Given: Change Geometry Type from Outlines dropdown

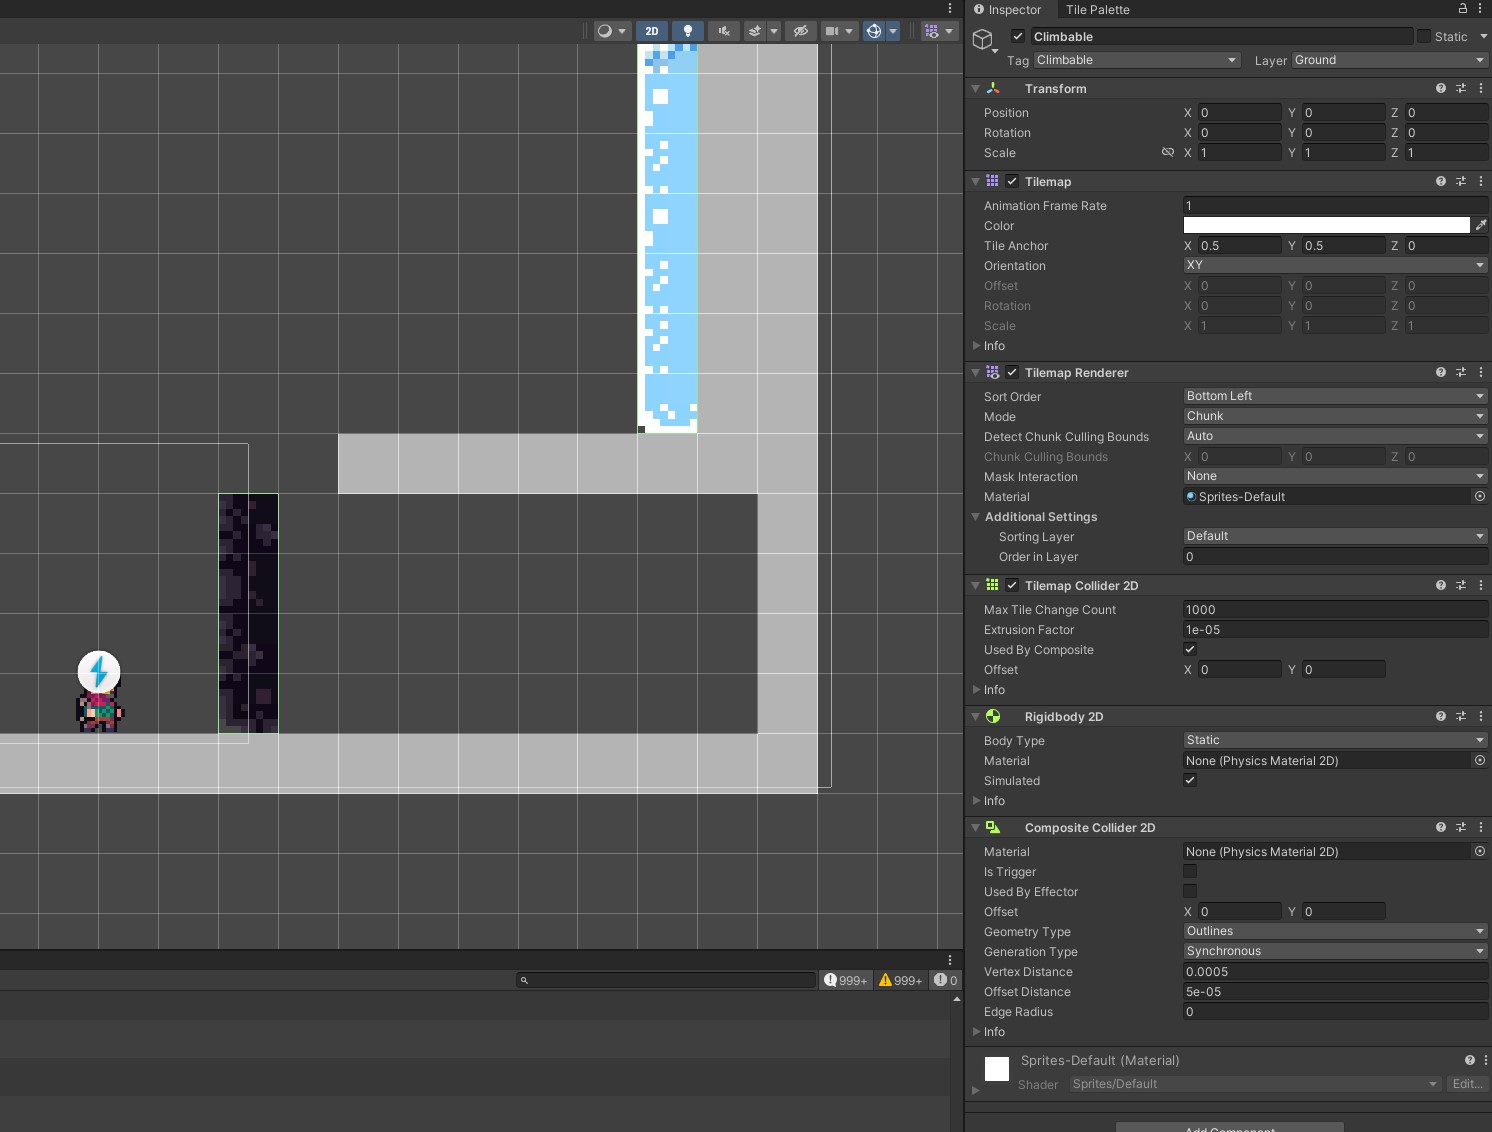Looking at the screenshot, I should [x=1334, y=931].
